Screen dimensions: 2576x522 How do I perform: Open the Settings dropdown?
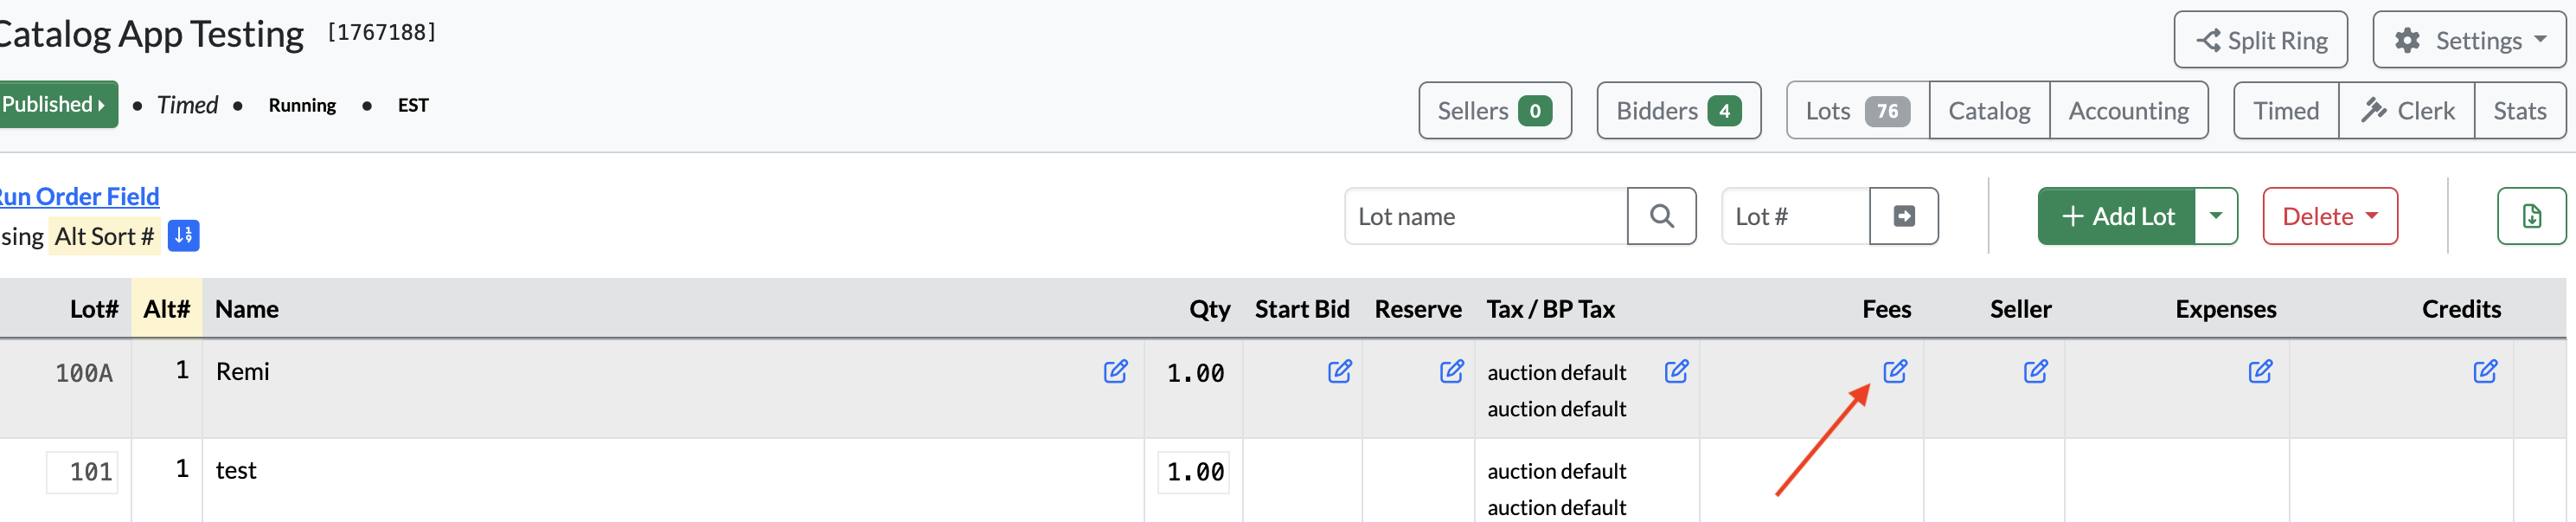(x=2469, y=40)
